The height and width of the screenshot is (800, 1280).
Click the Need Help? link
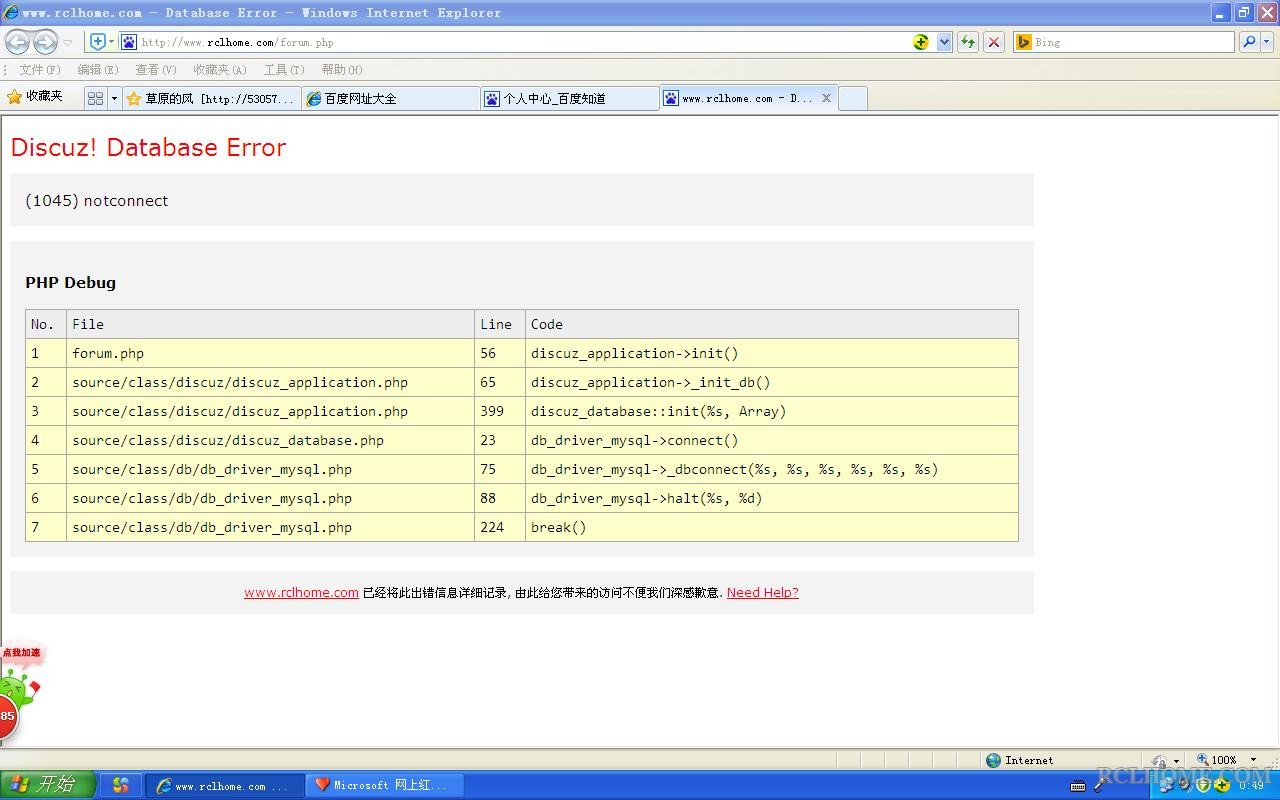(763, 592)
